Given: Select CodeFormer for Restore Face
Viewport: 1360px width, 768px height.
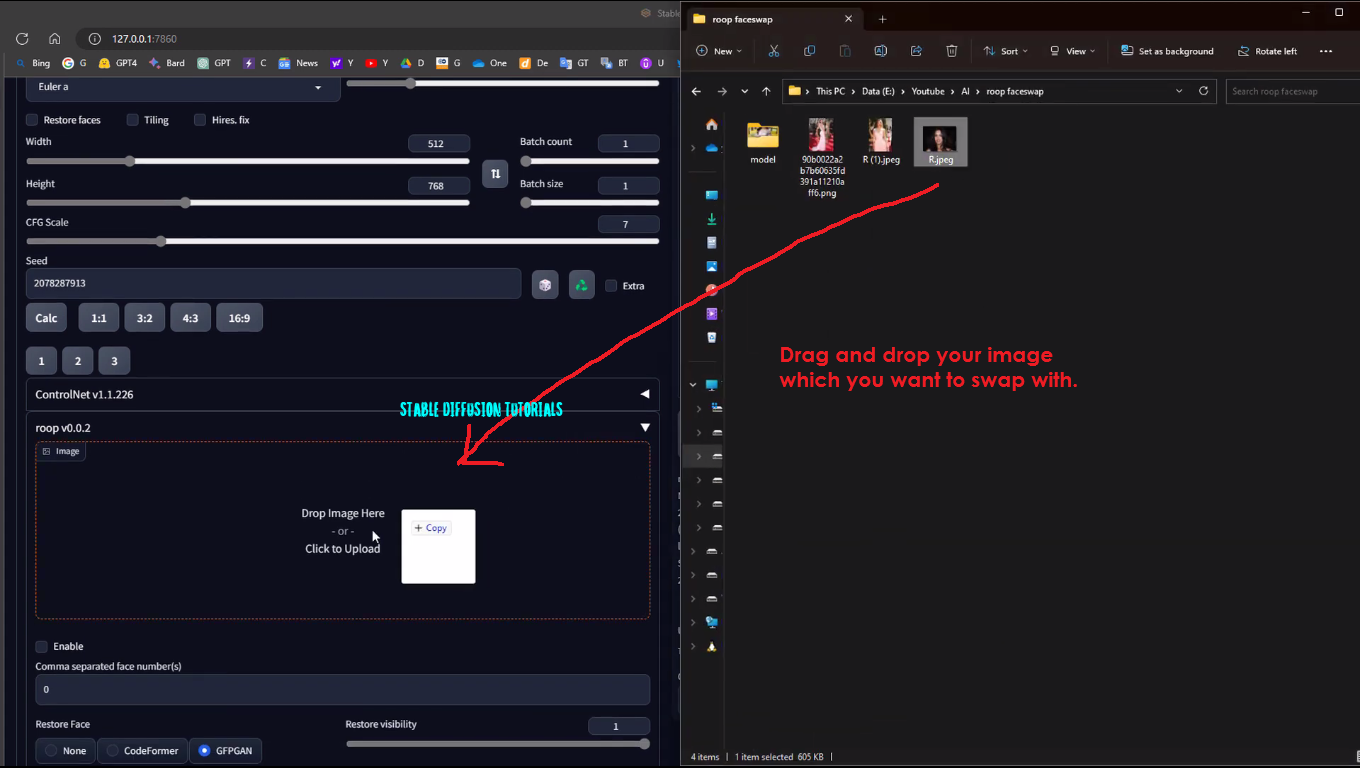Looking at the screenshot, I should pos(143,751).
